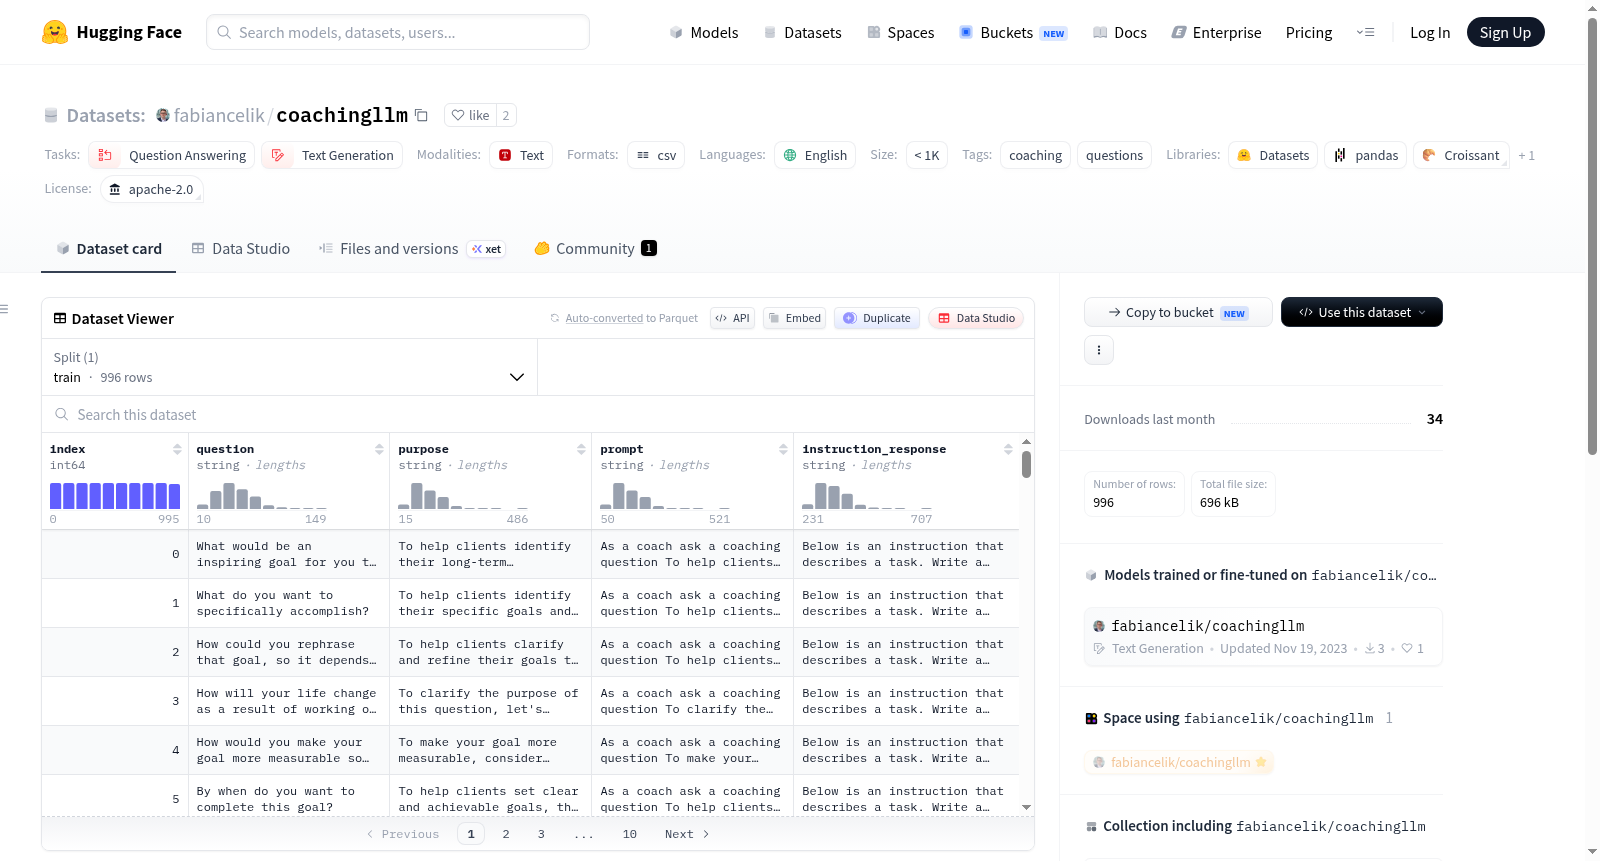The image size is (1600, 861).
Task: Sort the question column using its sort icon
Action: tap(379, 449)
